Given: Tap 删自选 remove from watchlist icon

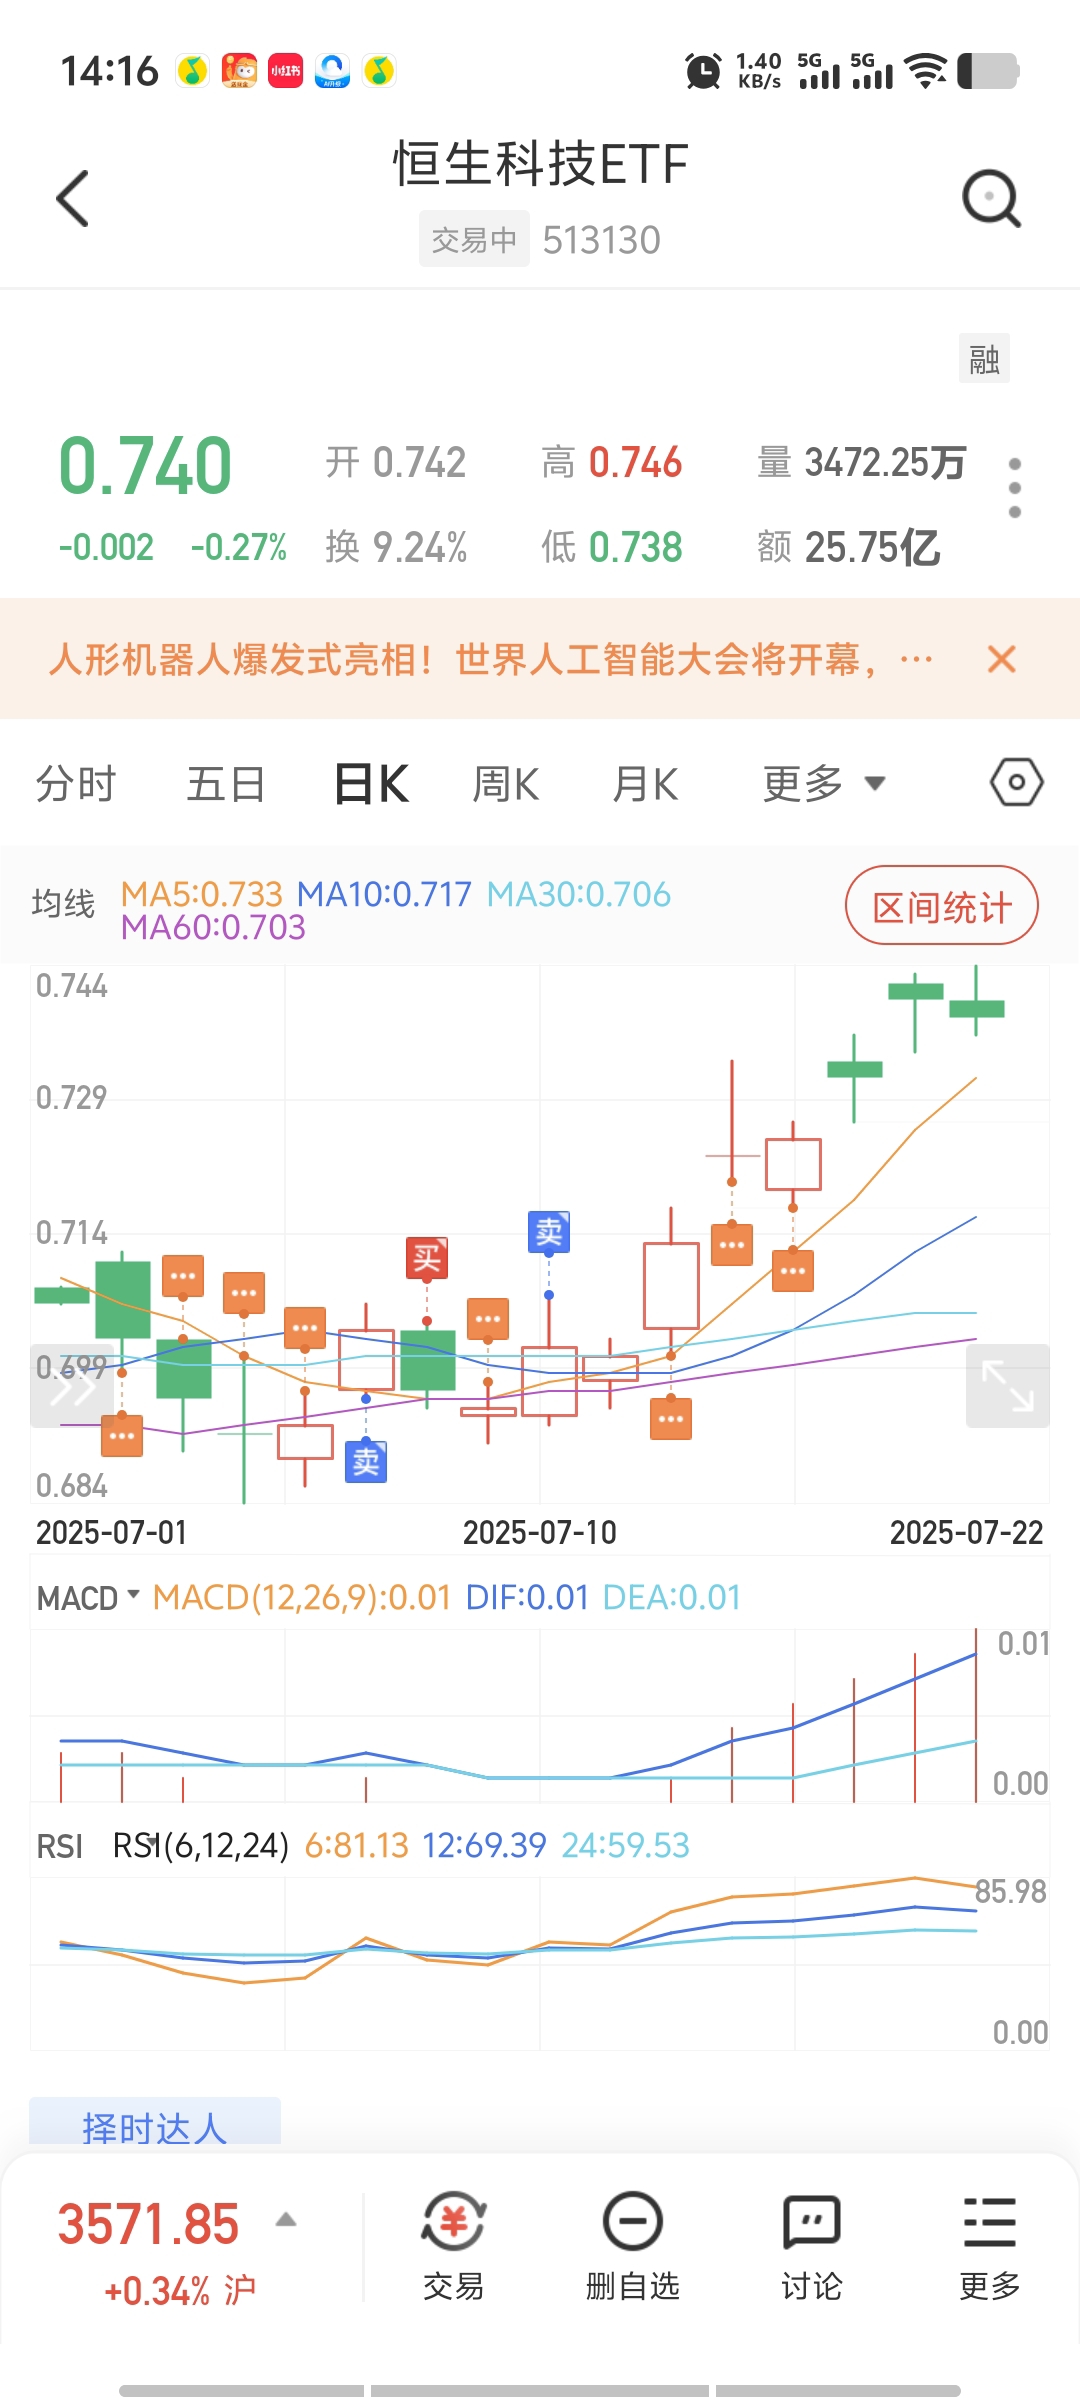Looking at the screenshot, I should pyautogui.click(x=632, y=2246).
